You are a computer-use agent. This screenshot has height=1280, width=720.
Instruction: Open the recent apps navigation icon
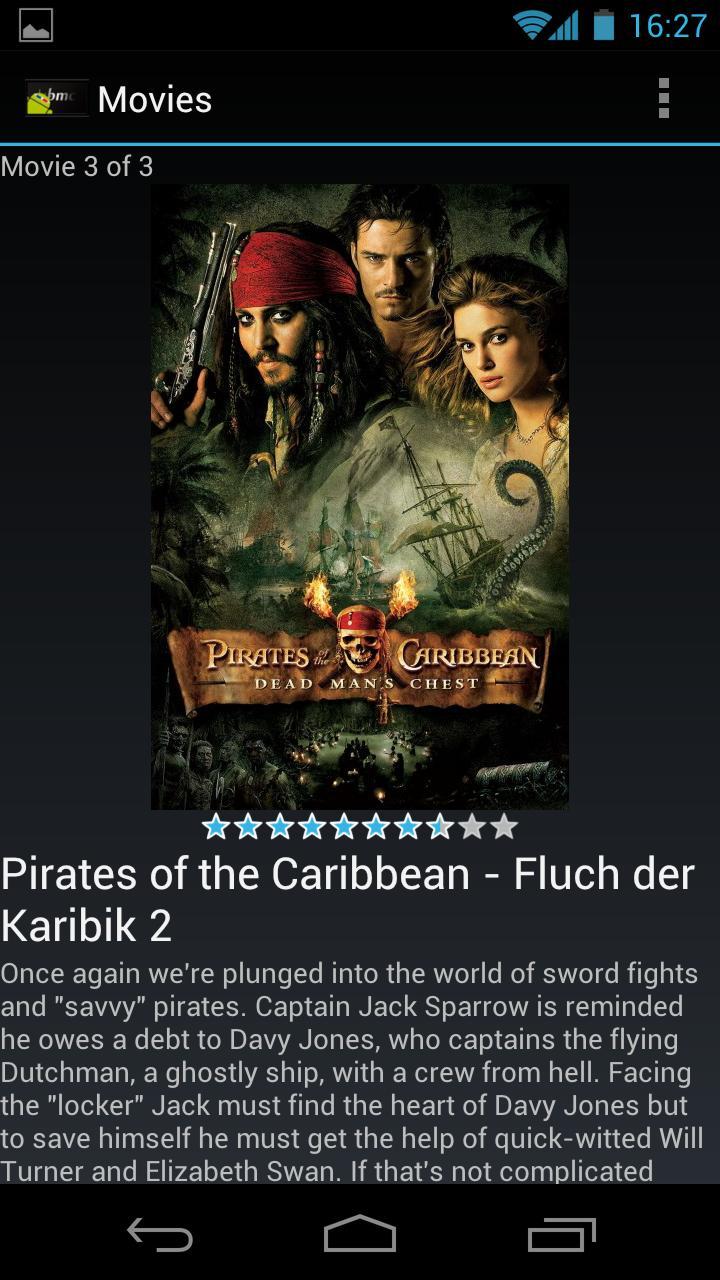click(561, 1235)
